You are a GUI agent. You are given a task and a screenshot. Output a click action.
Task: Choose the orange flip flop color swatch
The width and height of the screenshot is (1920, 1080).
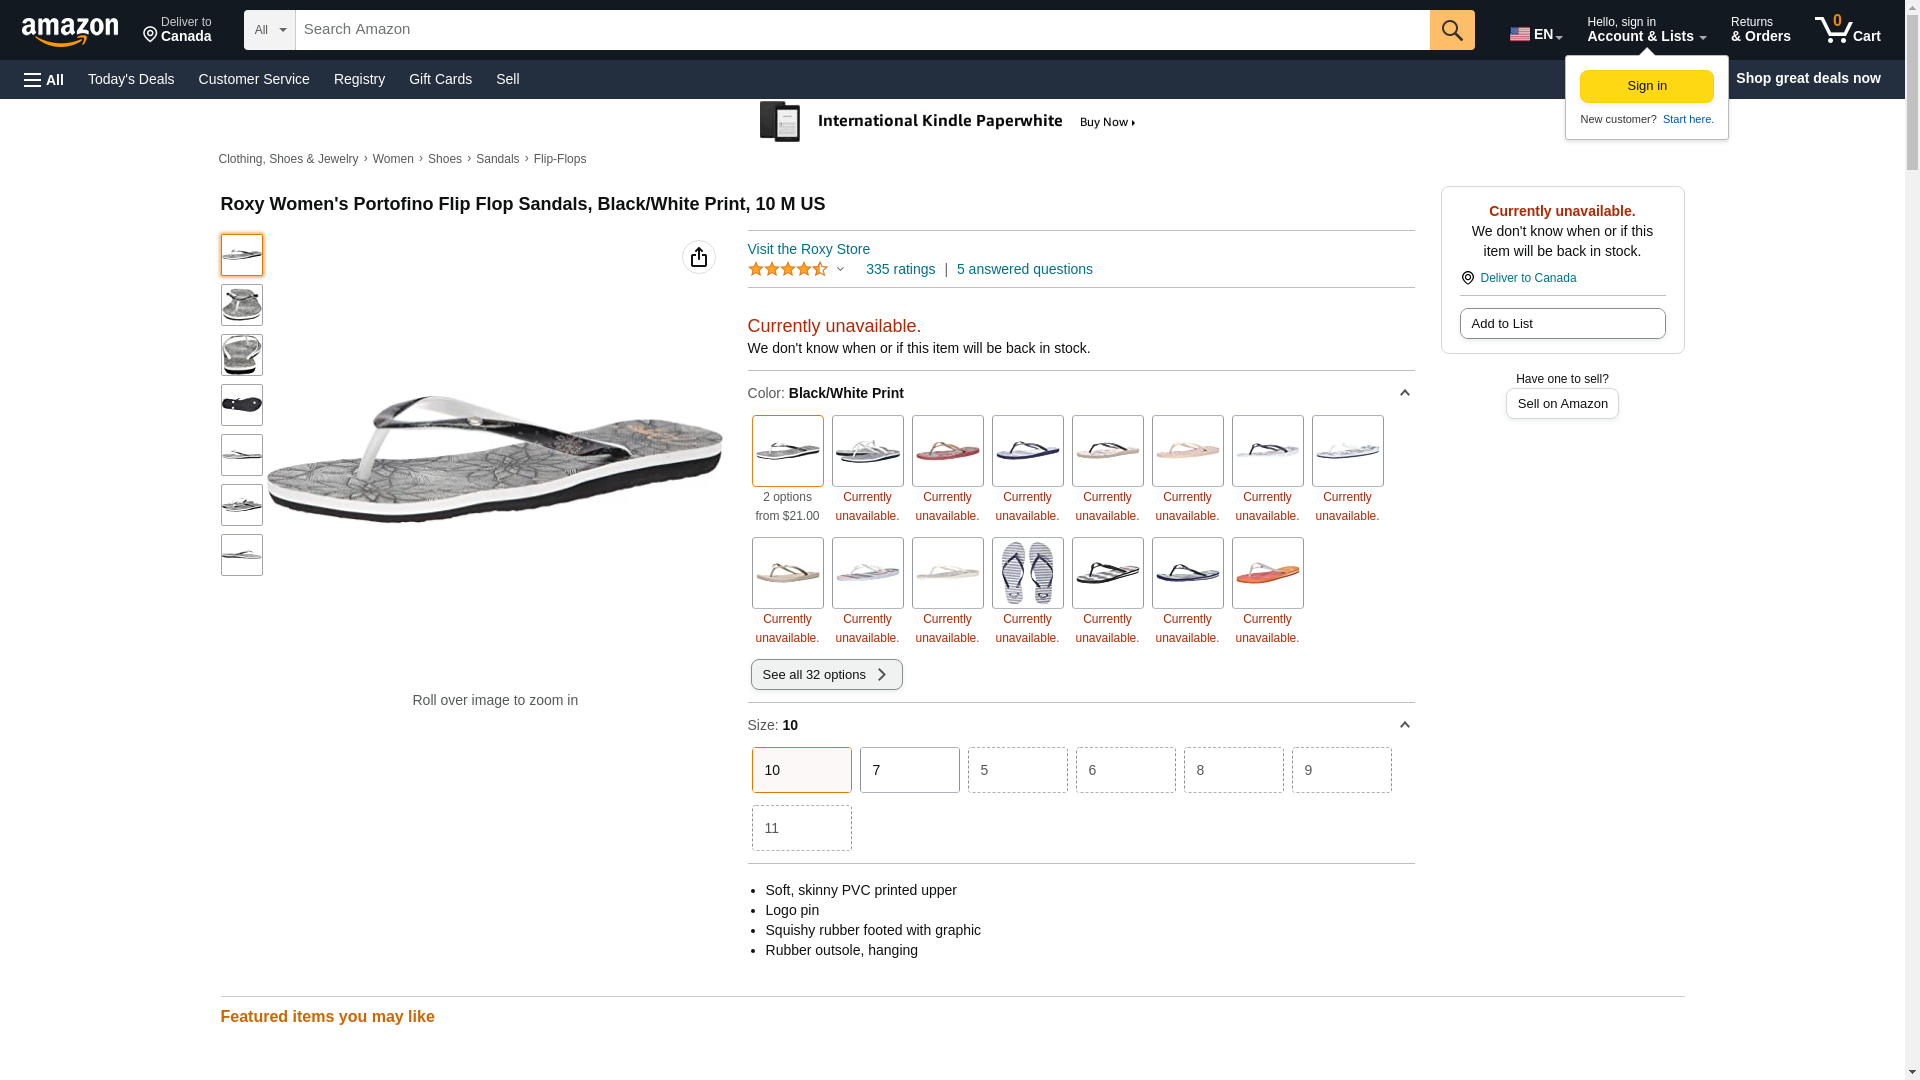1268,573
